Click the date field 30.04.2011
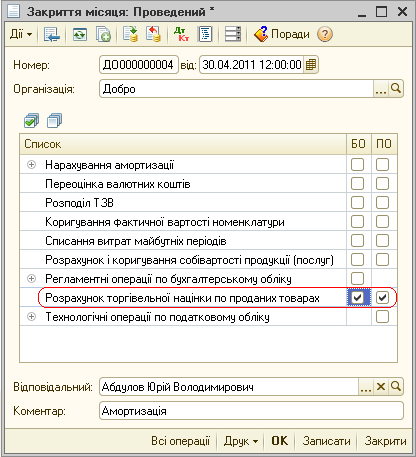The height and width of the screenshot is (457, 416). [252, 65]
